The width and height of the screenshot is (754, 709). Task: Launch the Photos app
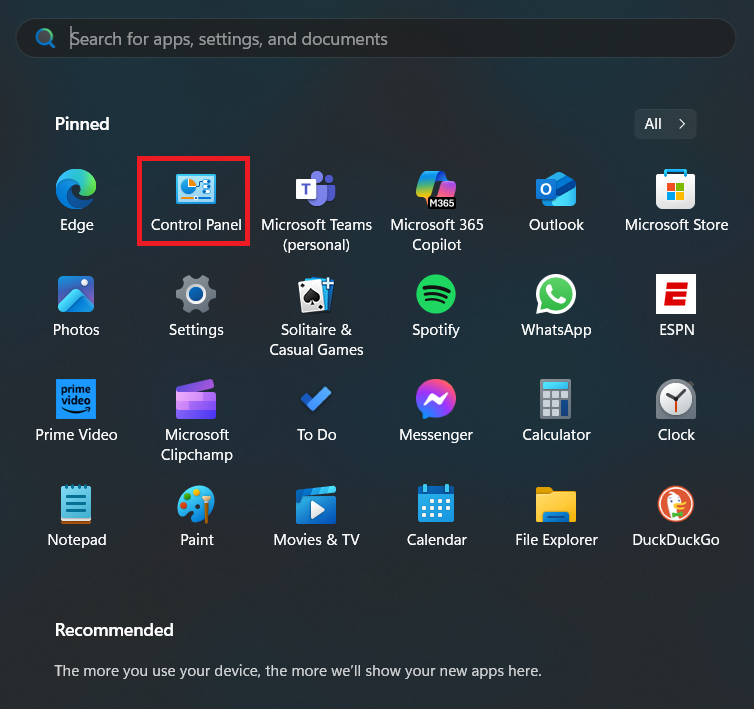pyautogui.click(x=76, y=305)
